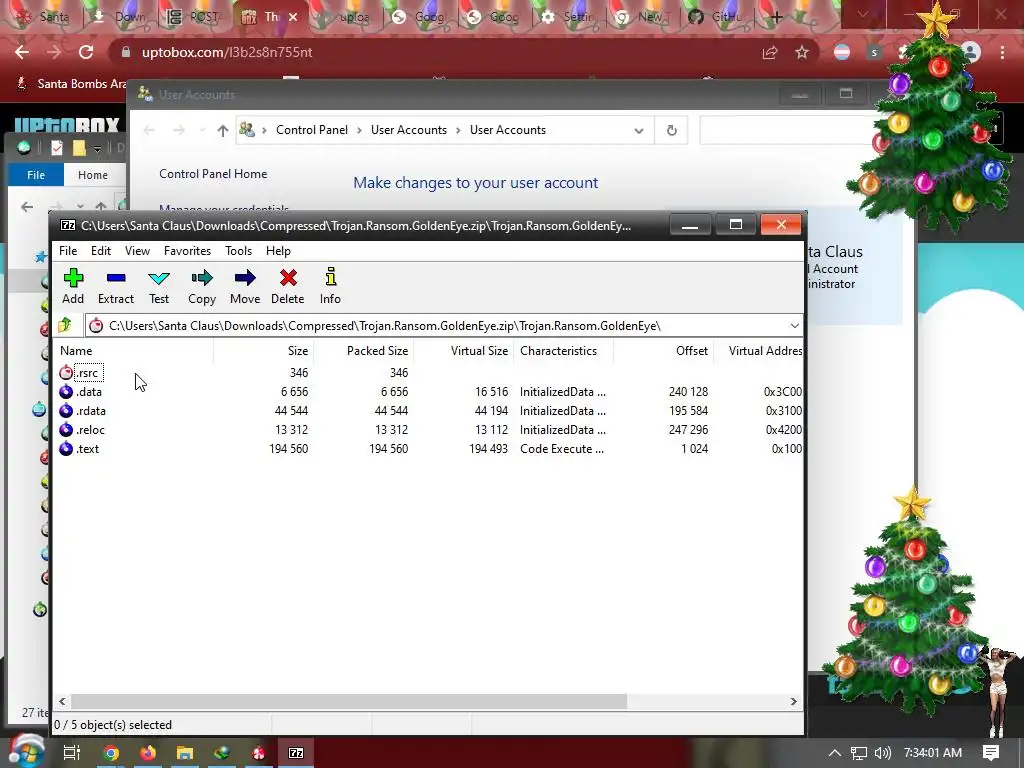Open the 7-Zip Edit menu
This screenshot has width=1024, height=768.
pyautogui.click(x=101, y=251)
